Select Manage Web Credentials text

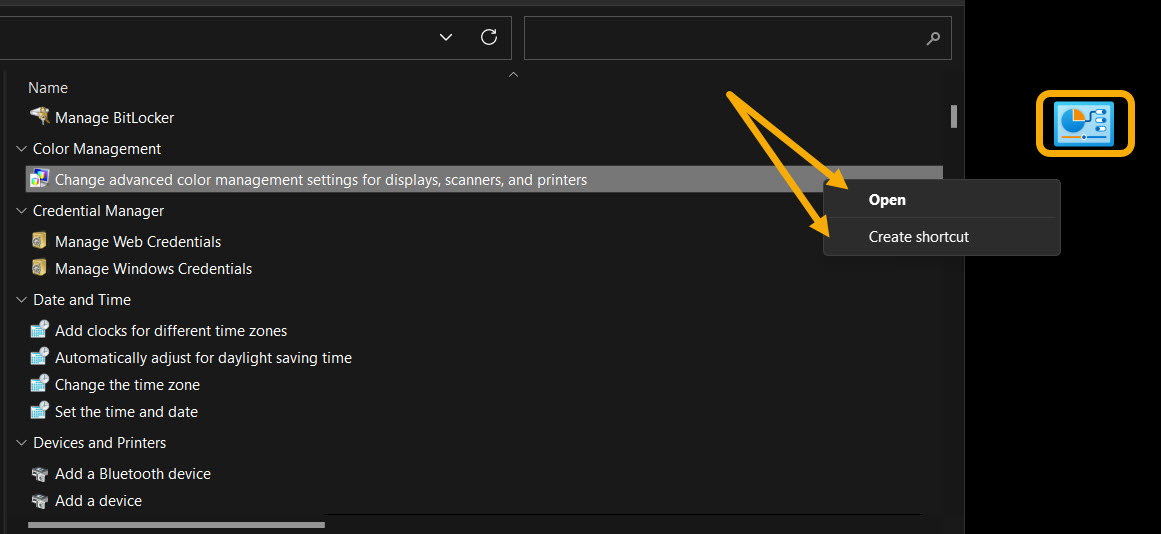pyautogui.click(x=138, y=241)
